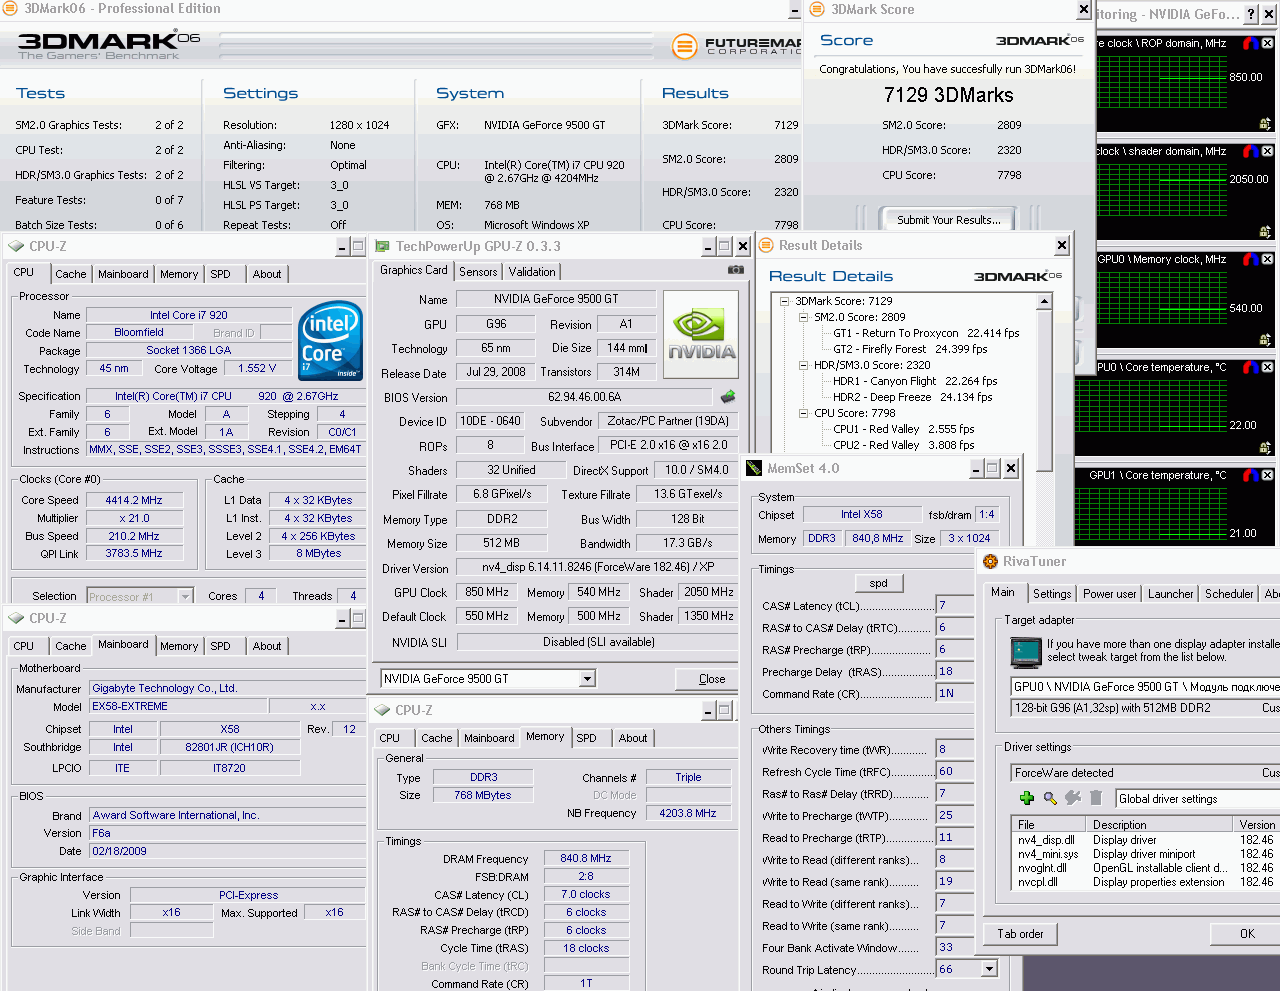Click GPU-Z Close button
This screenshot has height=991, width=1280.
click(x=712, y=679)
